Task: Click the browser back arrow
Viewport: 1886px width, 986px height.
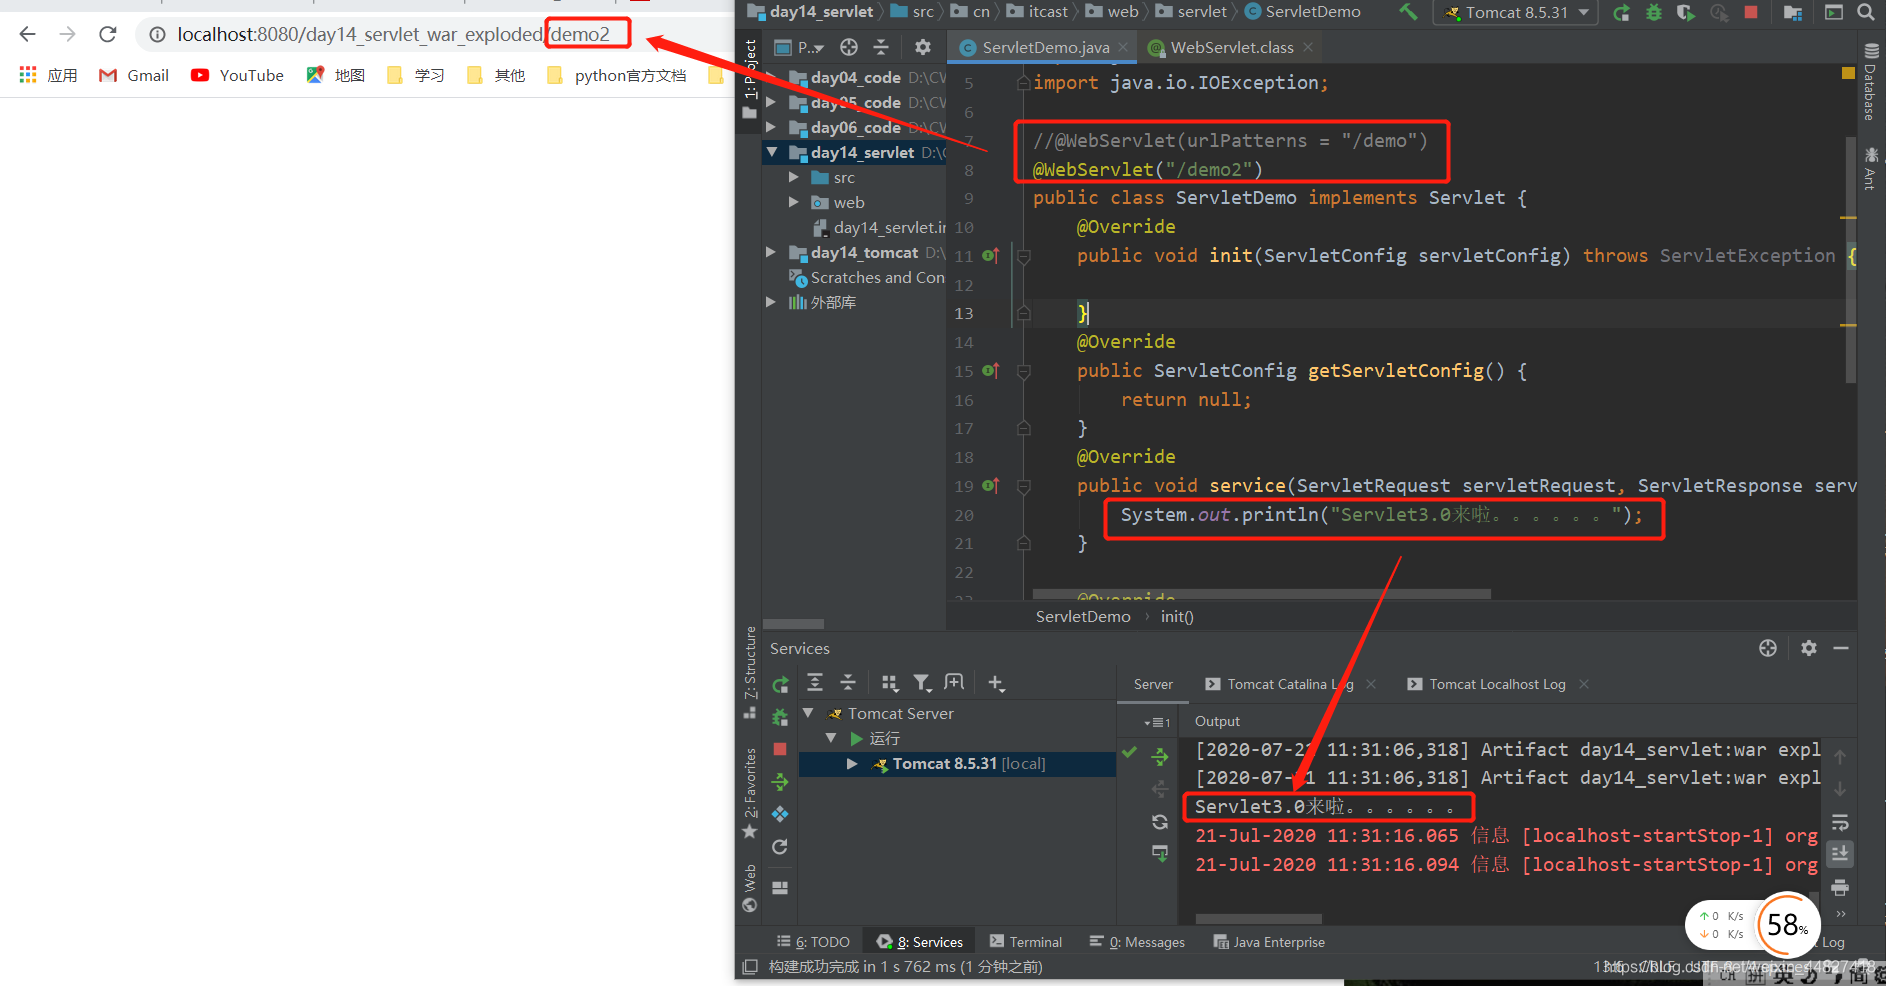Action: (x=27, y=34)
